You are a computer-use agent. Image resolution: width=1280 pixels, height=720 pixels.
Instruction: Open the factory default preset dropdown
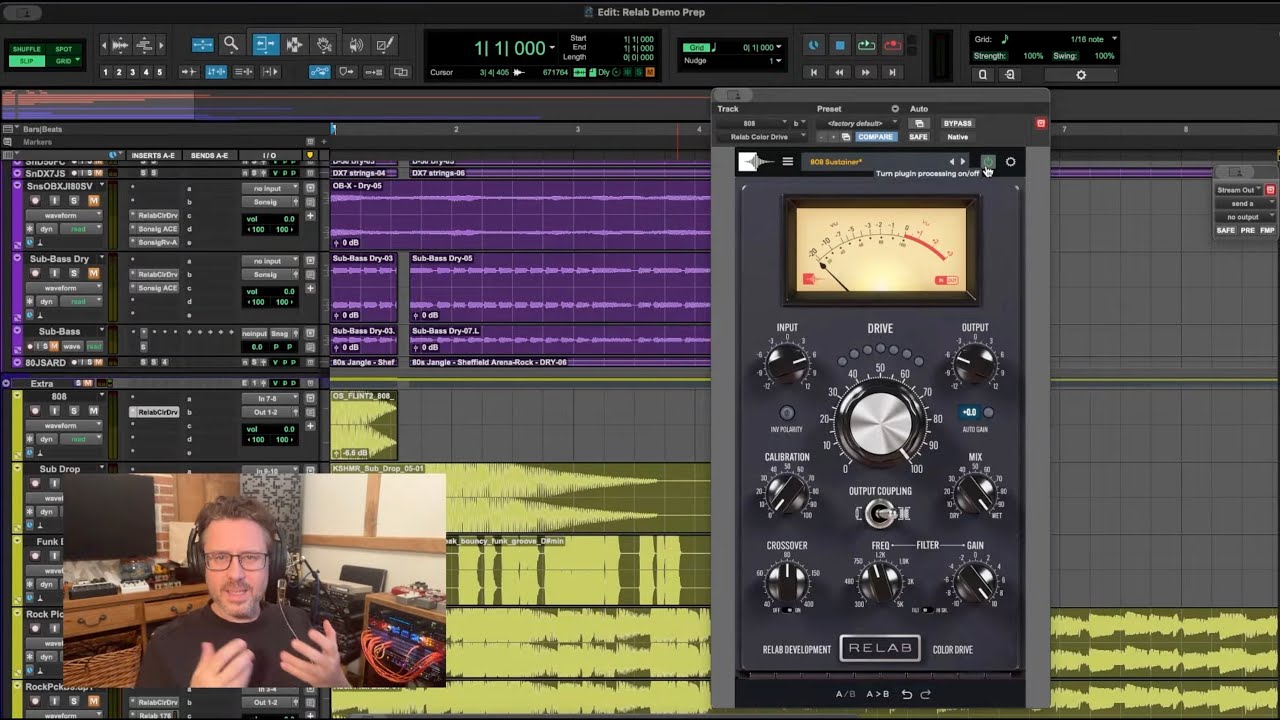click(857, 123)
